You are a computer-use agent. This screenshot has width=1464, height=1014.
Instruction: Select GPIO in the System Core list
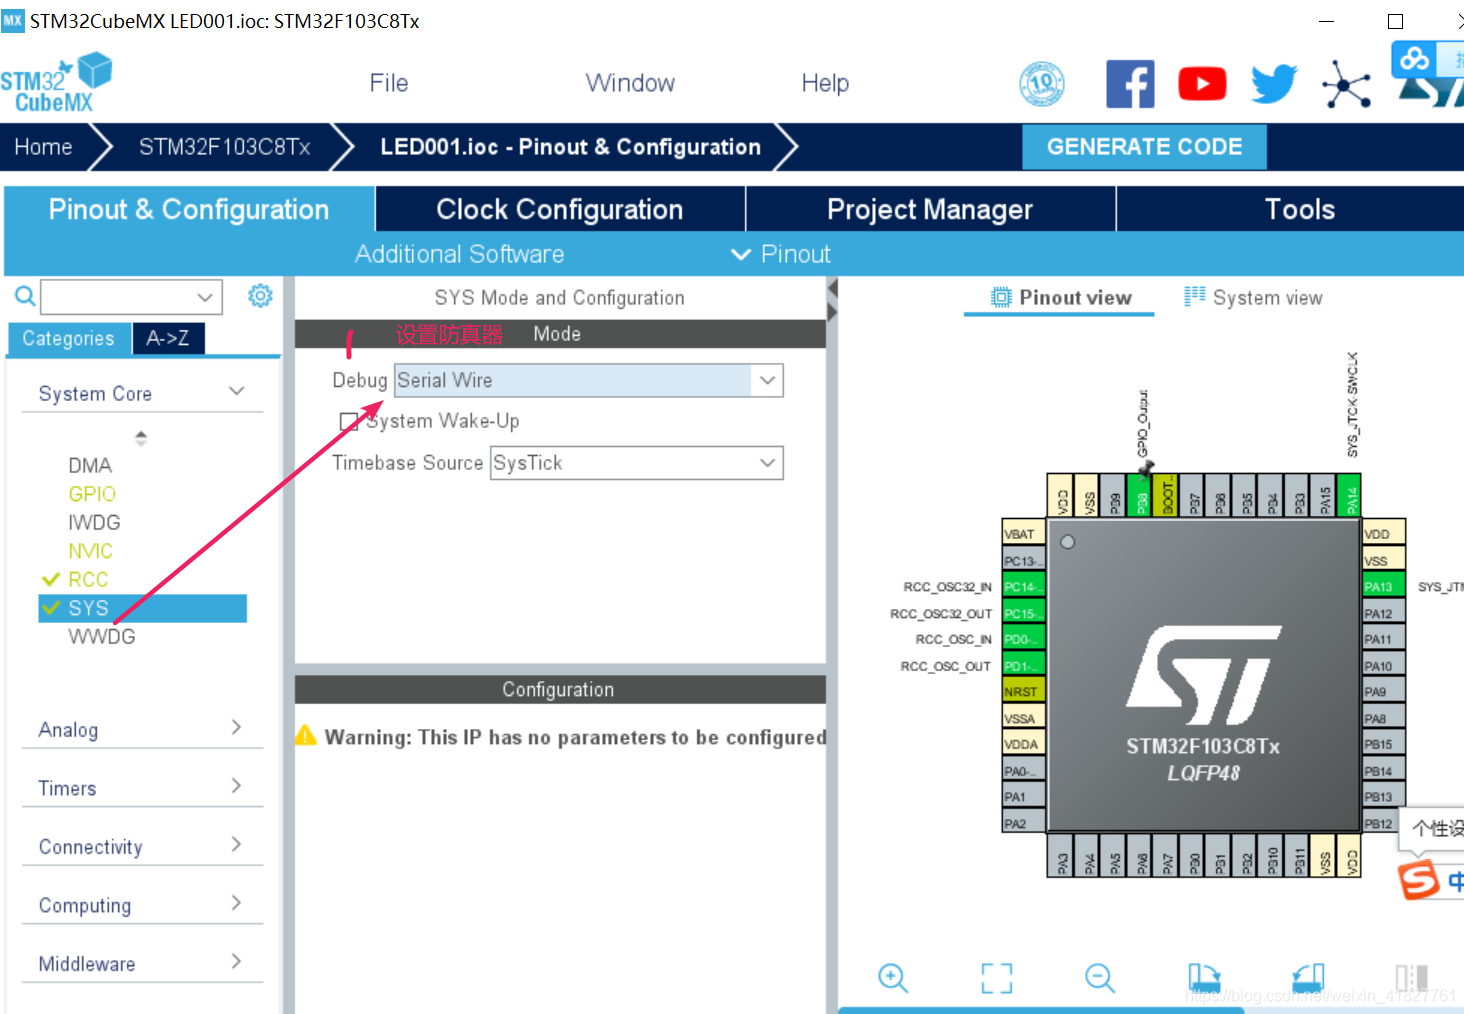point(92,494)
